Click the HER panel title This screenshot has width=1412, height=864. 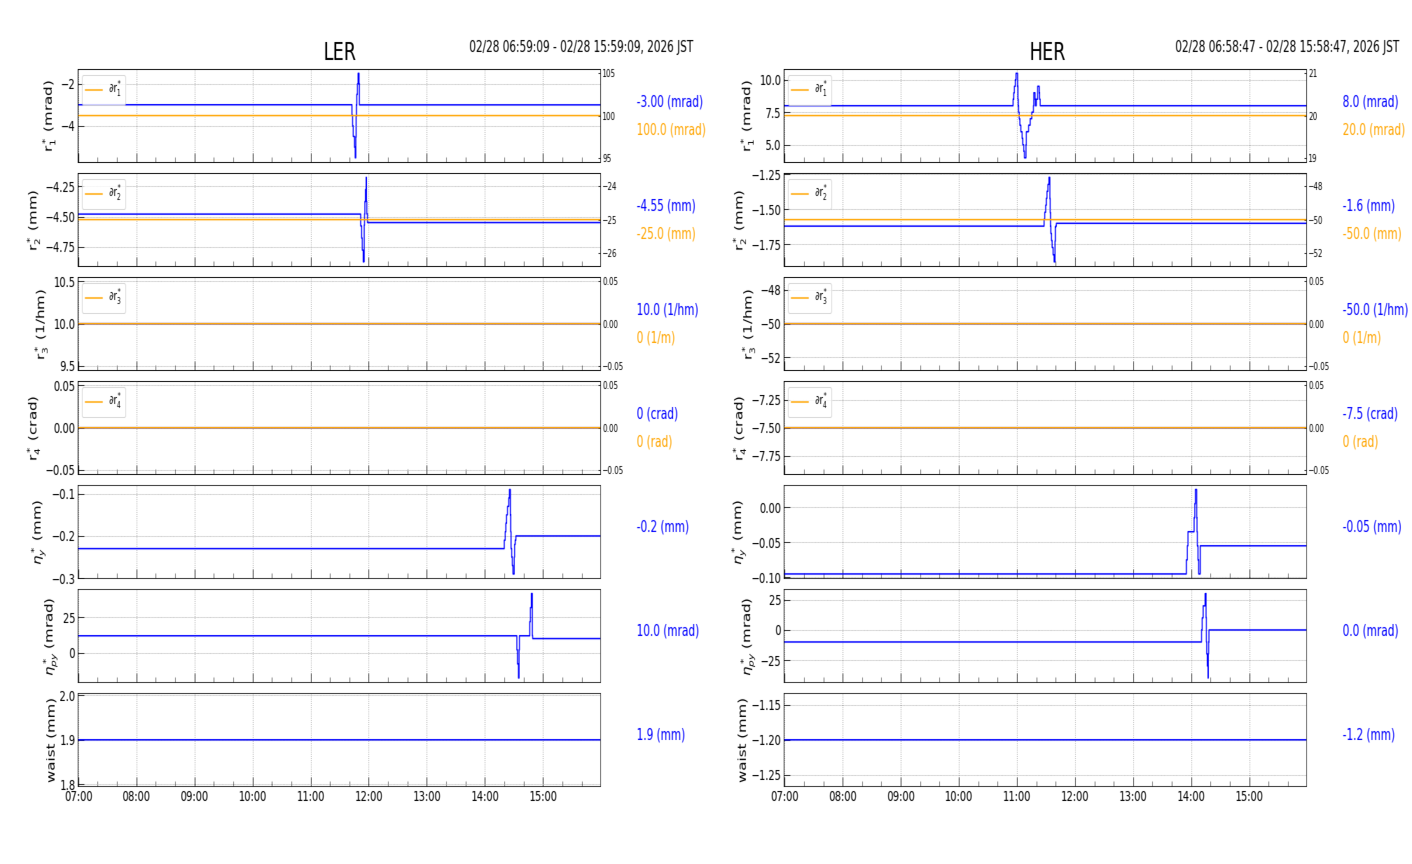coord(1046,52)
